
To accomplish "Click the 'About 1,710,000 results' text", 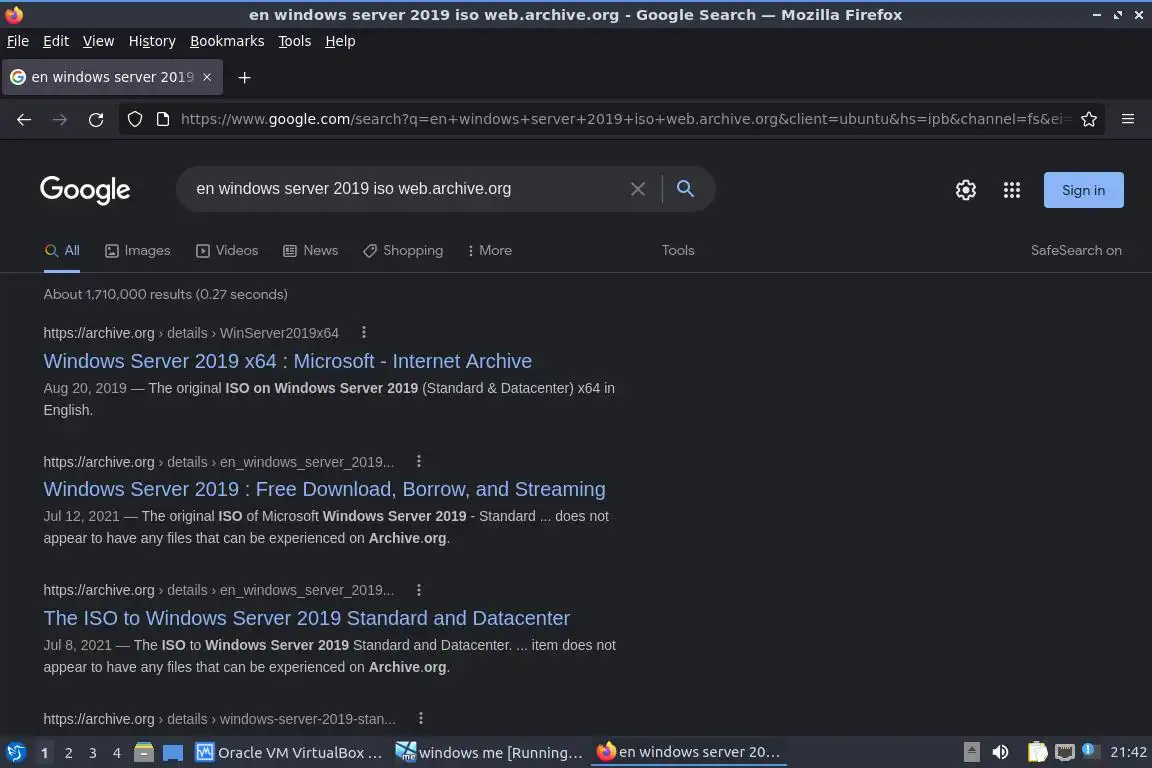I will tap(165, 294).
